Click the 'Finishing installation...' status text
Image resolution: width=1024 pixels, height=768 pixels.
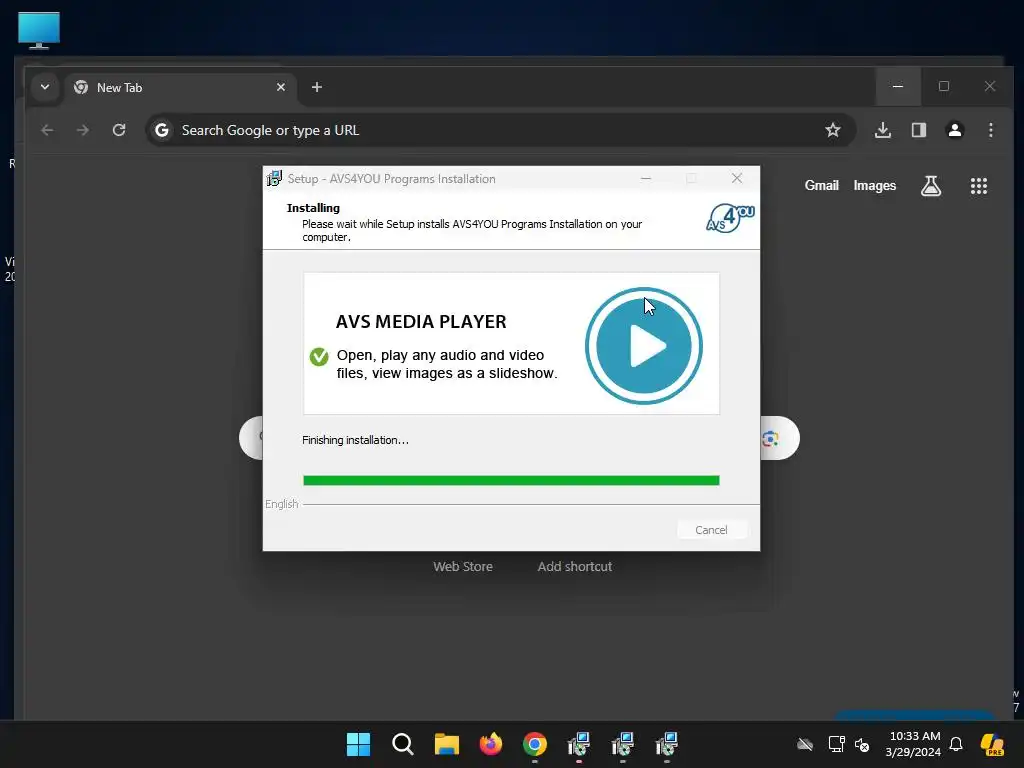tap(355, 440)
